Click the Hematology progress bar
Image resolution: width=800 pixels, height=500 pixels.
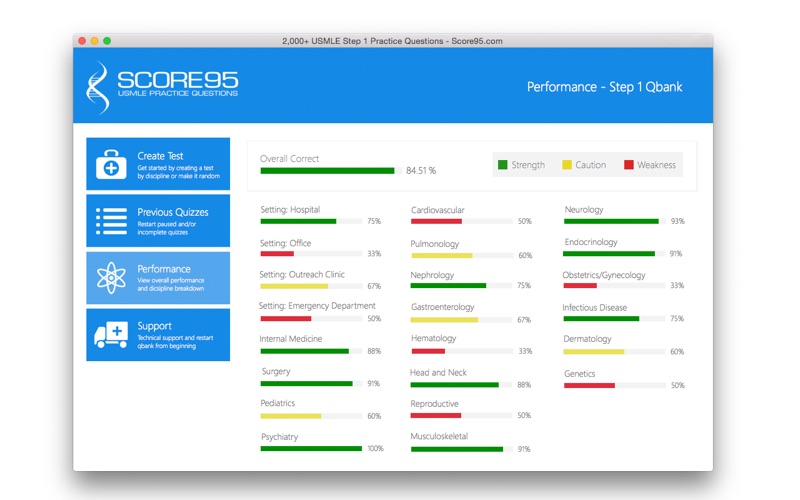(462, 351)
